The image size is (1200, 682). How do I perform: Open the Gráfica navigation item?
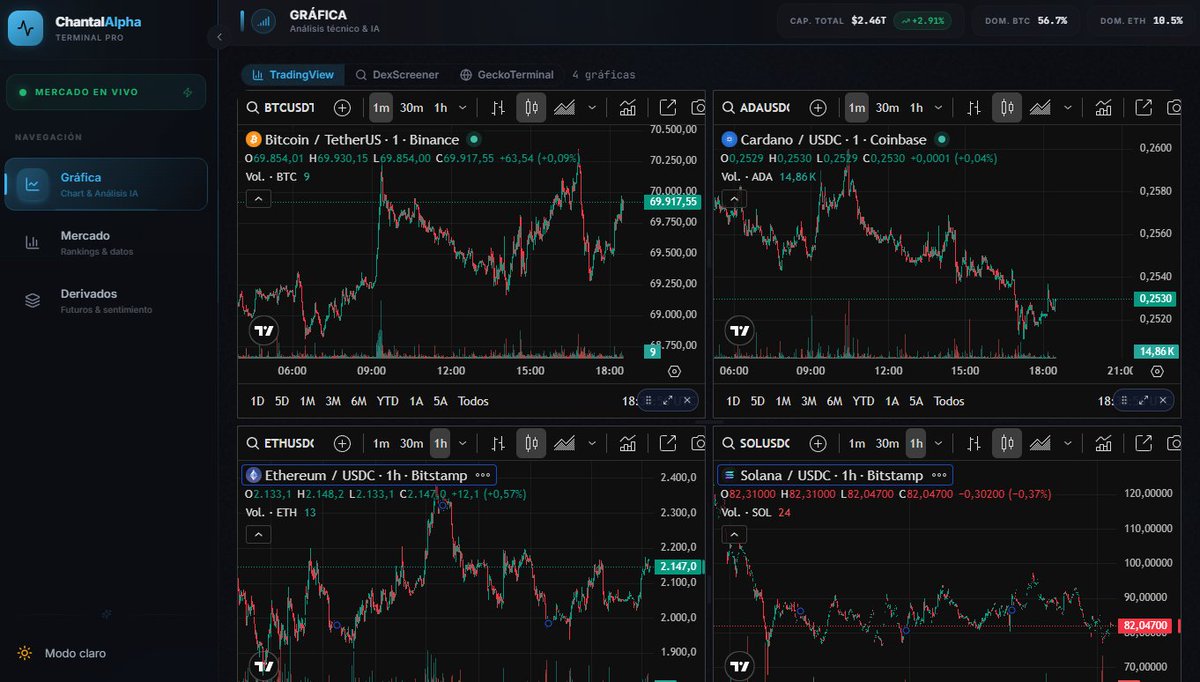106,184
